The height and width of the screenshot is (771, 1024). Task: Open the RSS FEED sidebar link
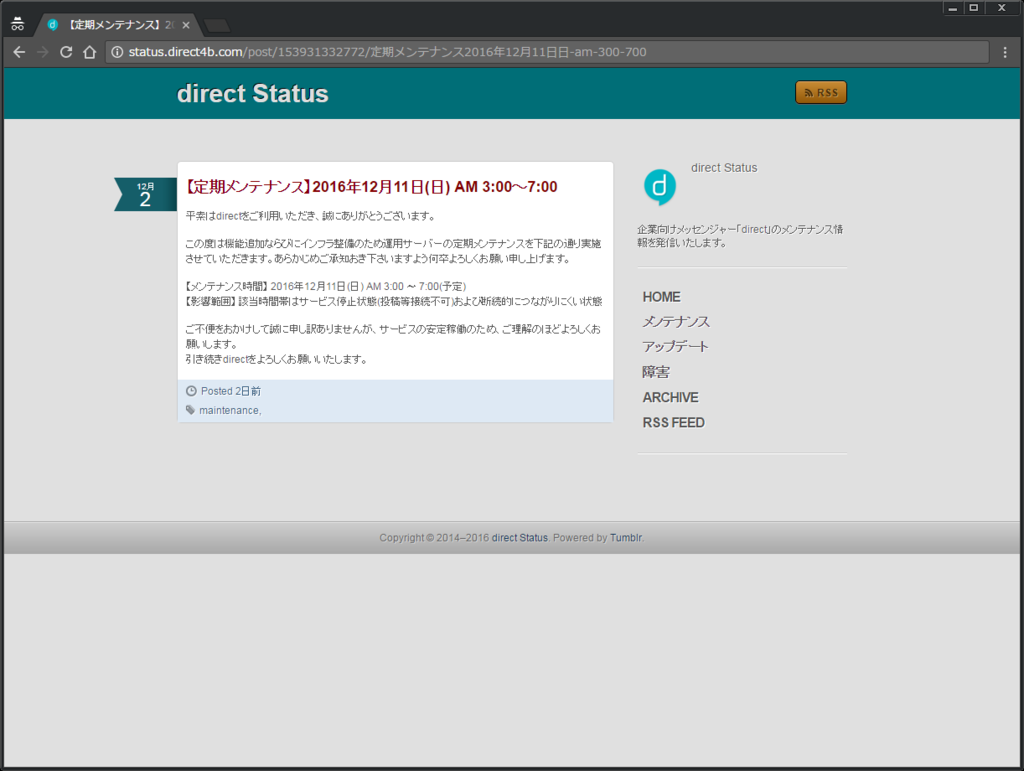(x=673, y=423)
